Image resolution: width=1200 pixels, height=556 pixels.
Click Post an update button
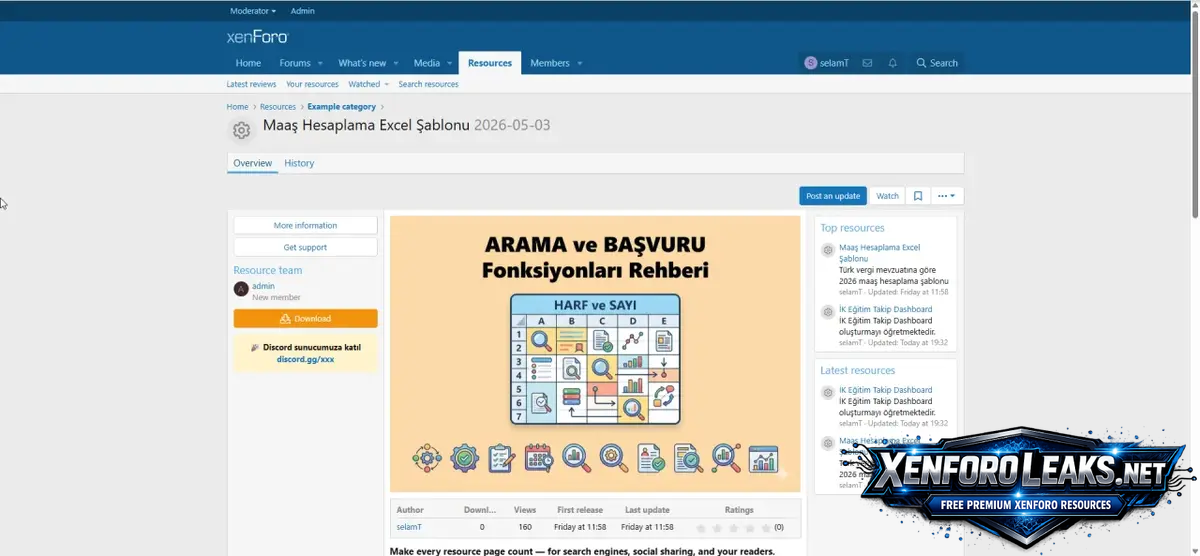(x=833, y=196)
